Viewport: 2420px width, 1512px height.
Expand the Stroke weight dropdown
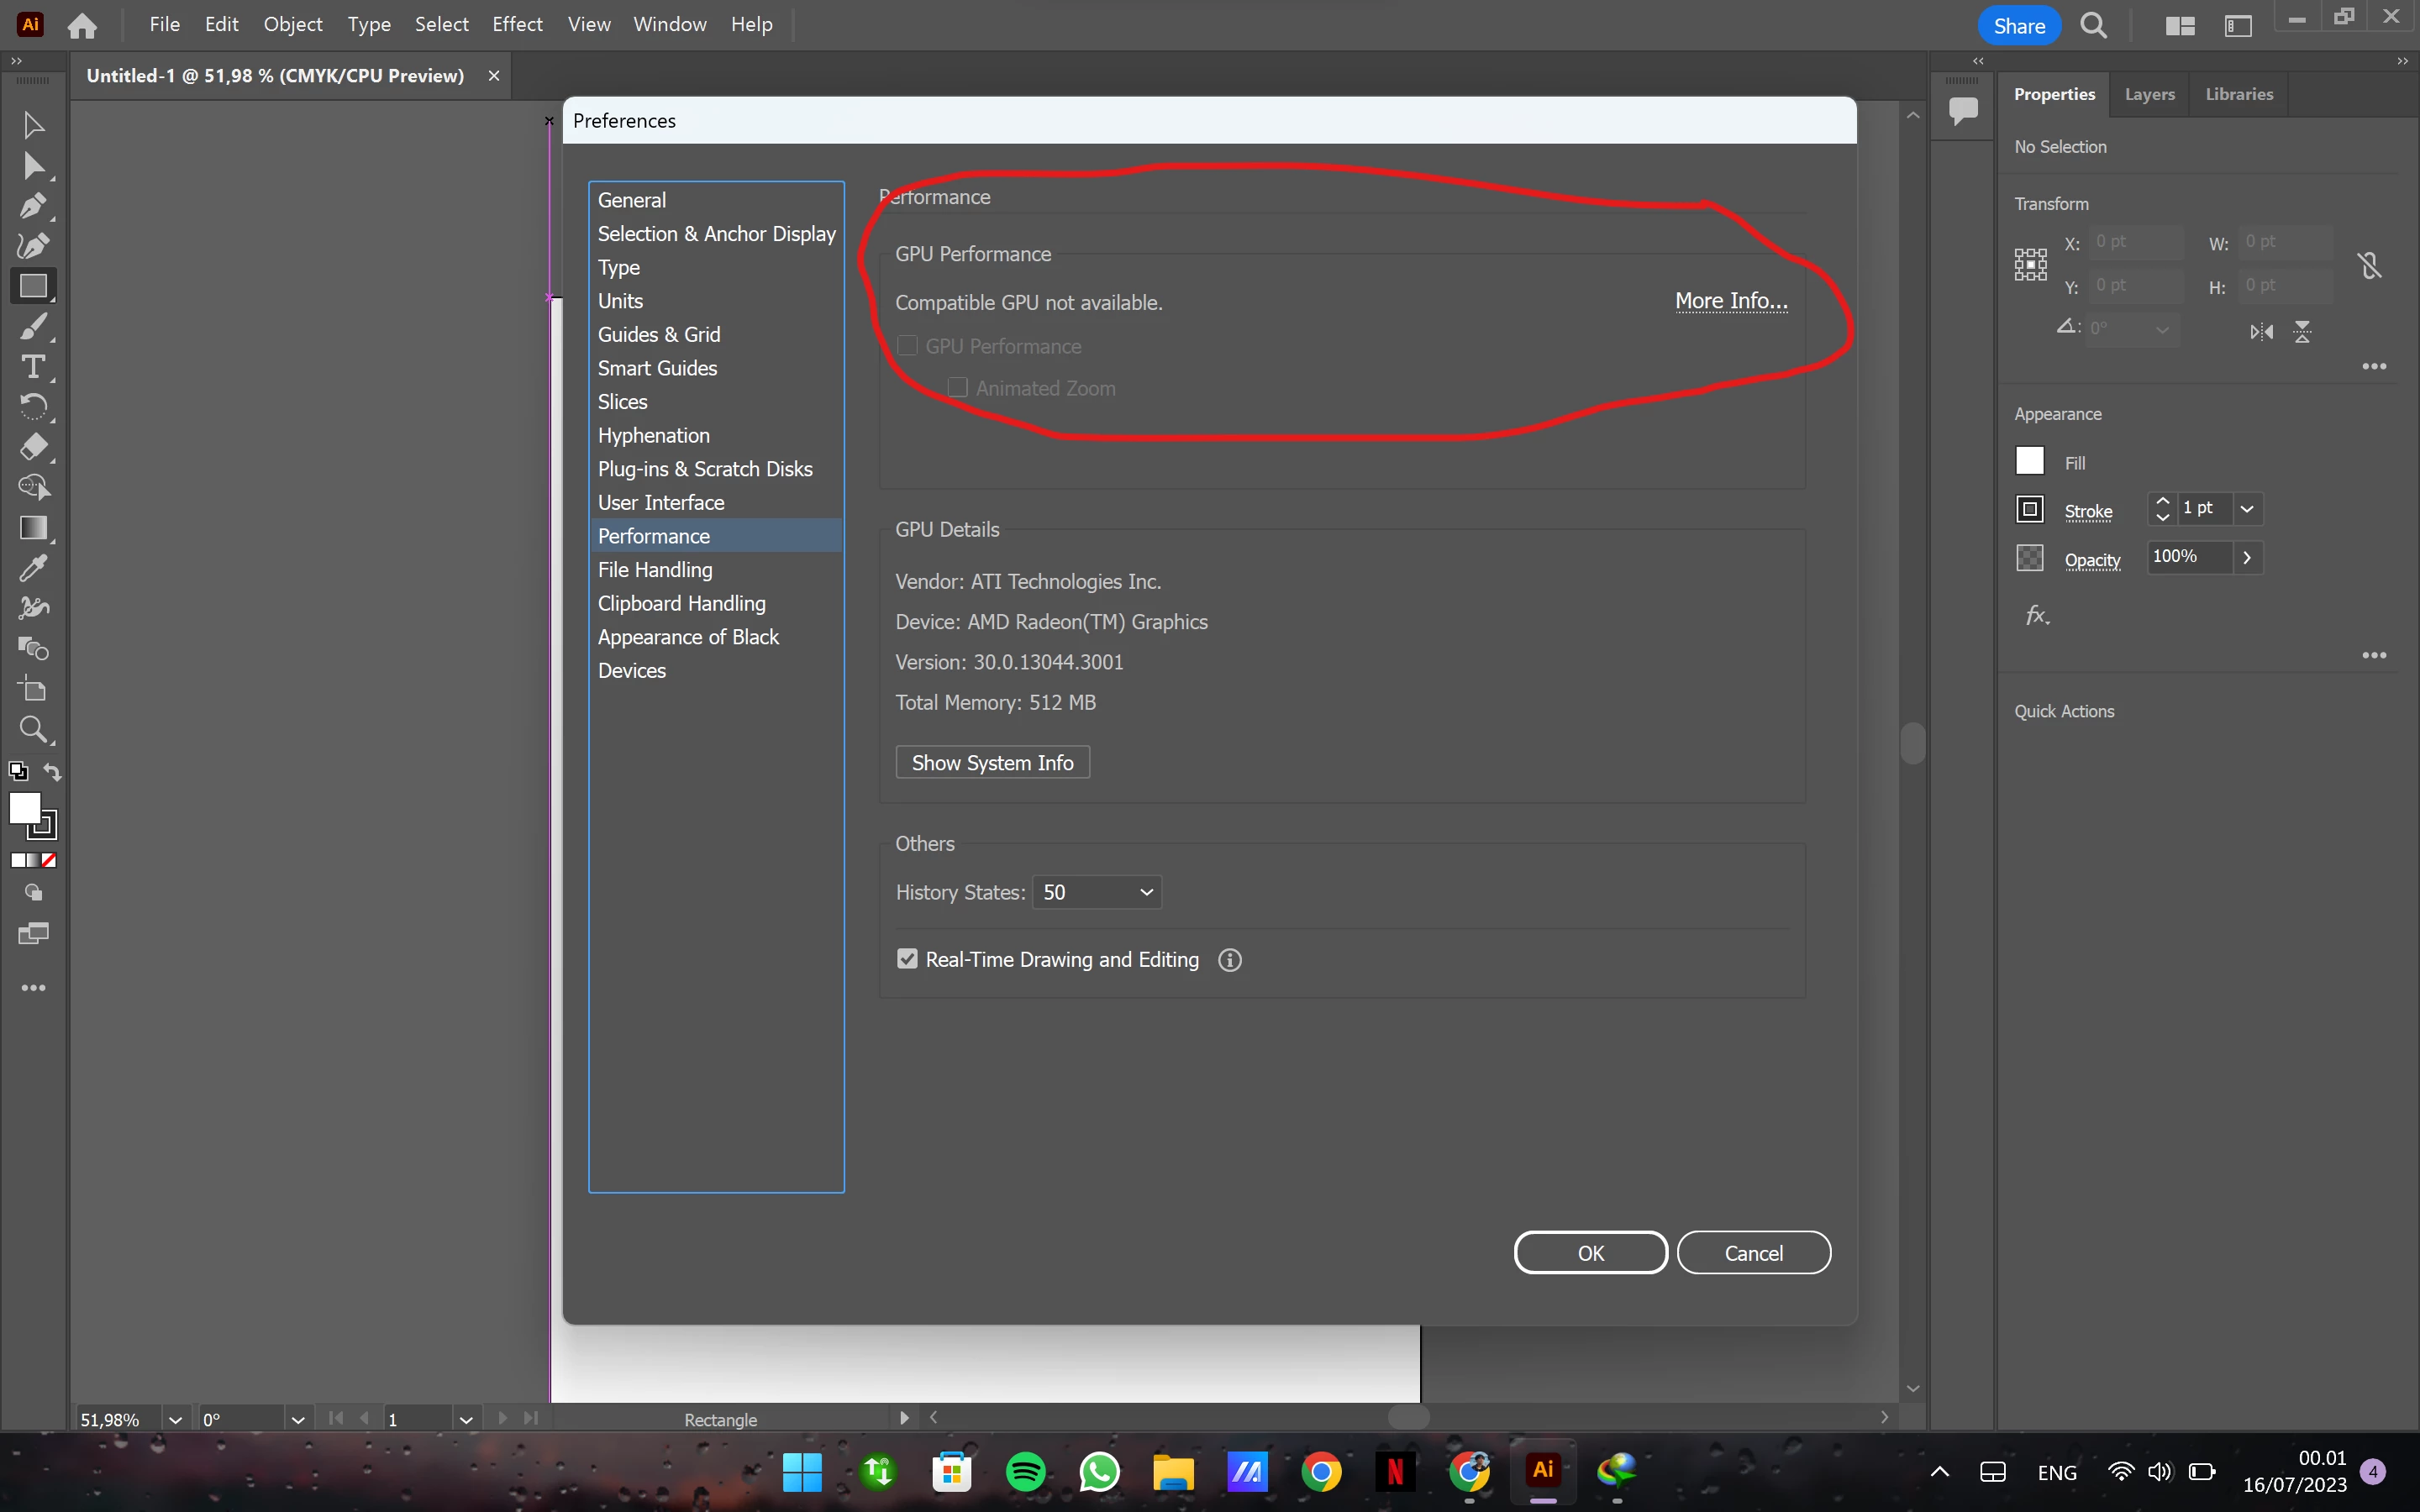pyautogui.click(x=2247, y=509)
